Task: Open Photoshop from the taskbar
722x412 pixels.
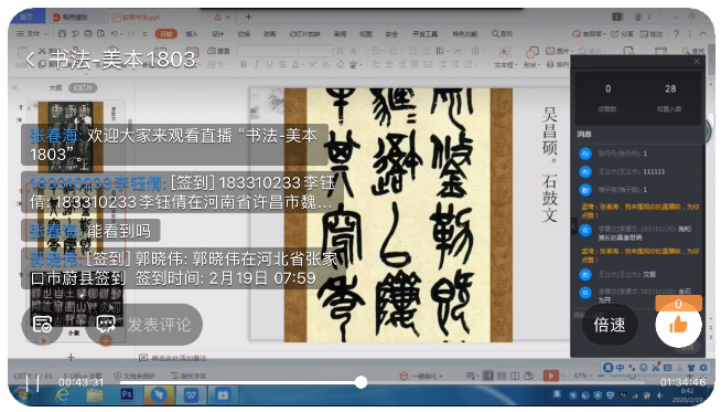Action: tap(127, 395)
